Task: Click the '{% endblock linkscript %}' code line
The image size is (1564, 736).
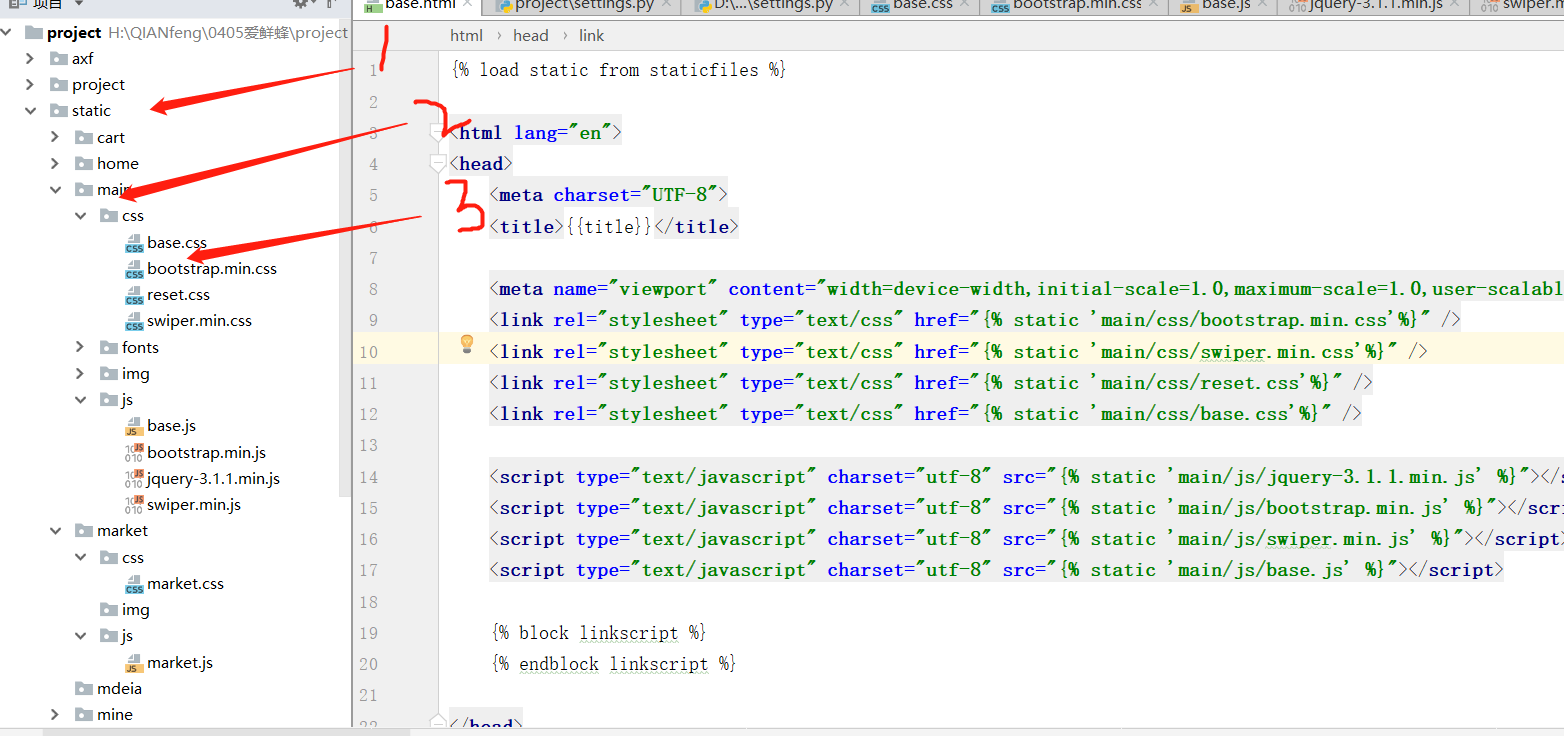Action: point(613,664)
